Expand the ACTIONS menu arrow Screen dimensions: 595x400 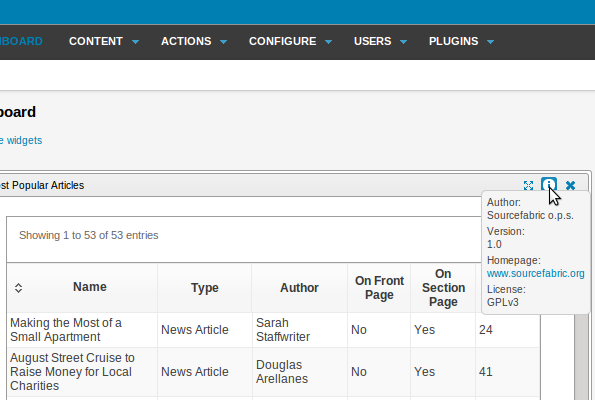(x=224, y=42)
